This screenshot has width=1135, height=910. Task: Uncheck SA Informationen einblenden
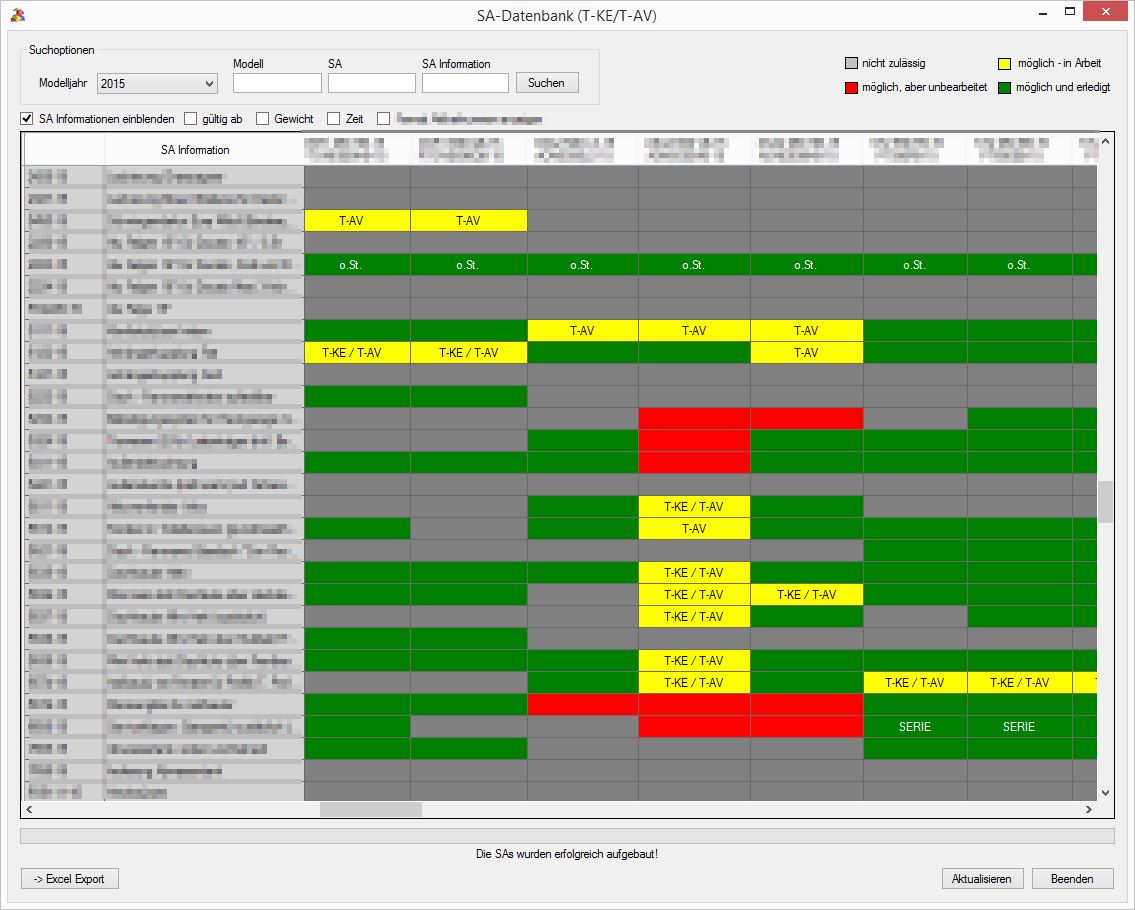[x=27, y=119]
